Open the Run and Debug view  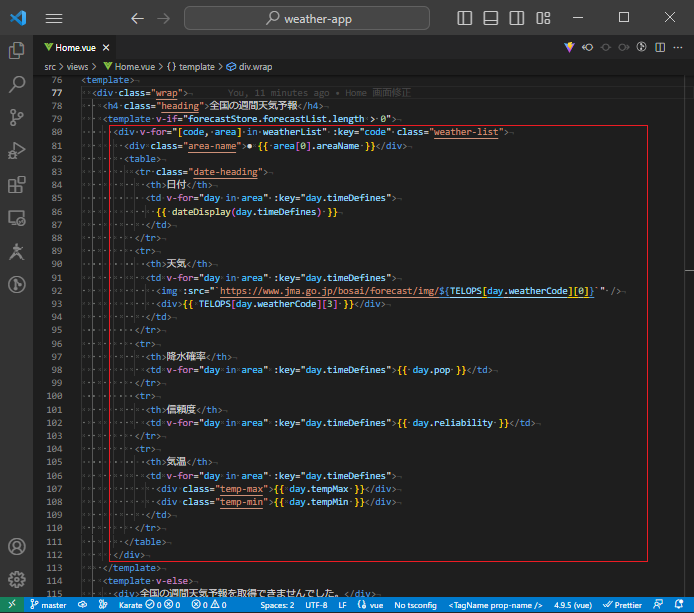click(x=16, y=151)
